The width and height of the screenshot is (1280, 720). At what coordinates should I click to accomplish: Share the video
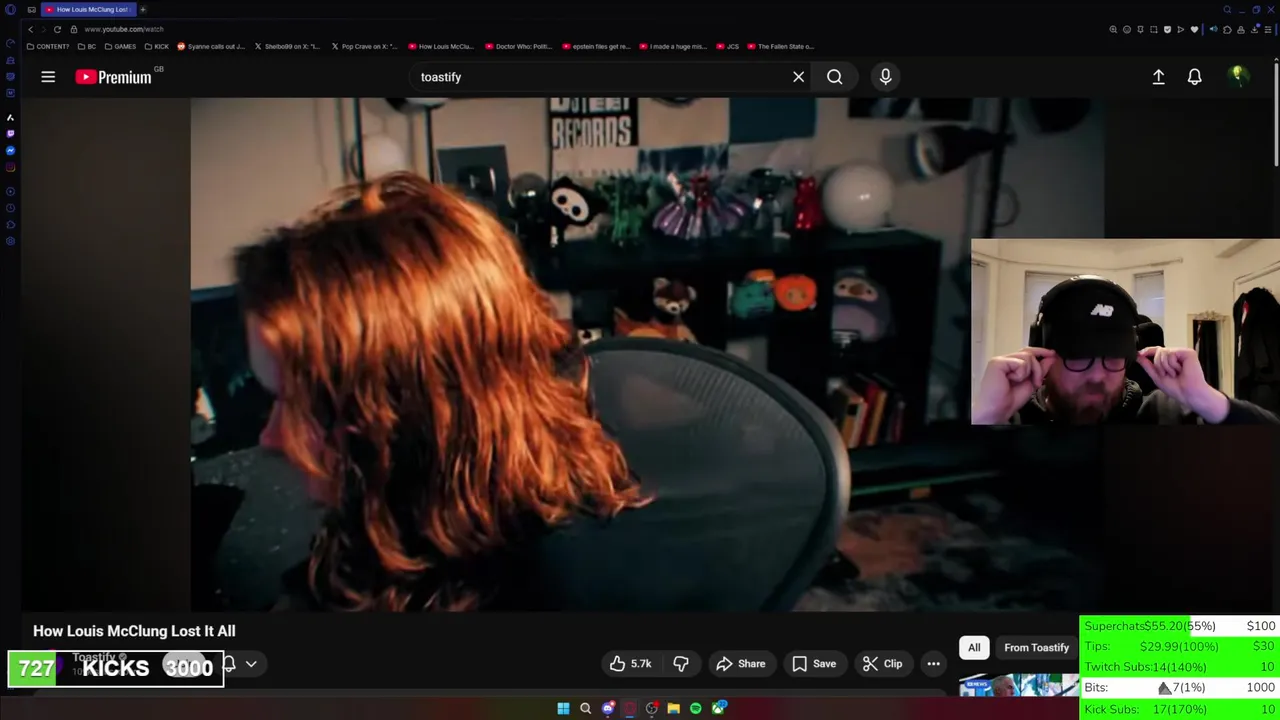741,664
